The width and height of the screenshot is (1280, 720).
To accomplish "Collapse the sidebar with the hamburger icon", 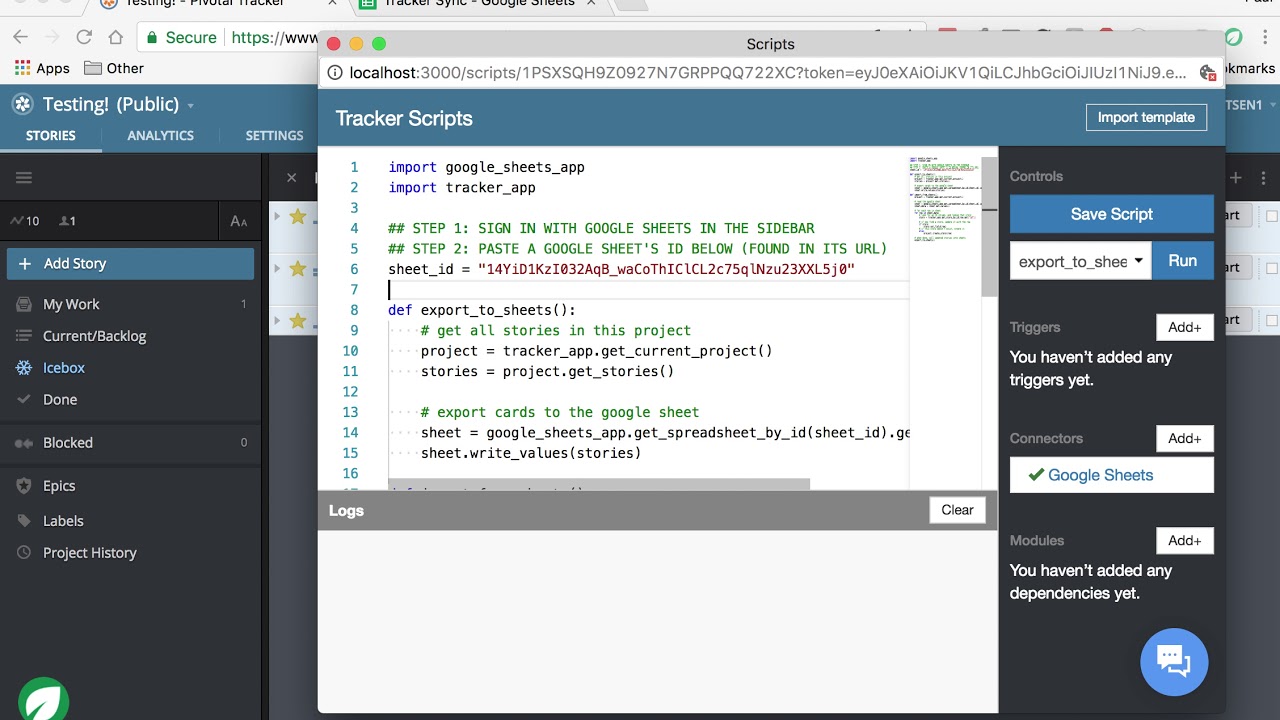I will (x=22, y=178).
